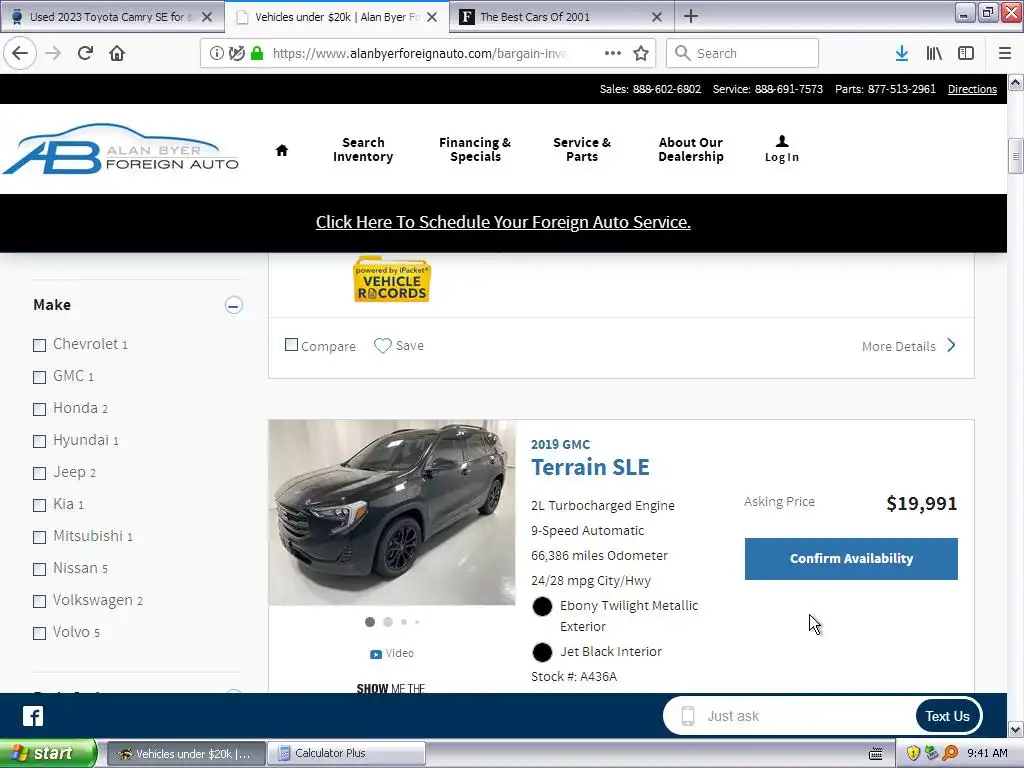Click the tracking protection shield icon
The width and height of the screenshot is (1024, 768).
[x=236, y=54]
